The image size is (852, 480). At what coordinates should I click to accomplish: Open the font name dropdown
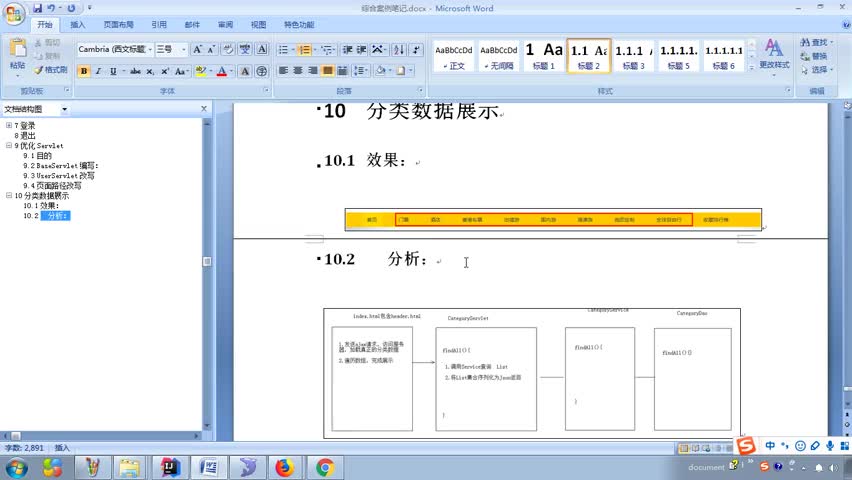coord(151,49)
